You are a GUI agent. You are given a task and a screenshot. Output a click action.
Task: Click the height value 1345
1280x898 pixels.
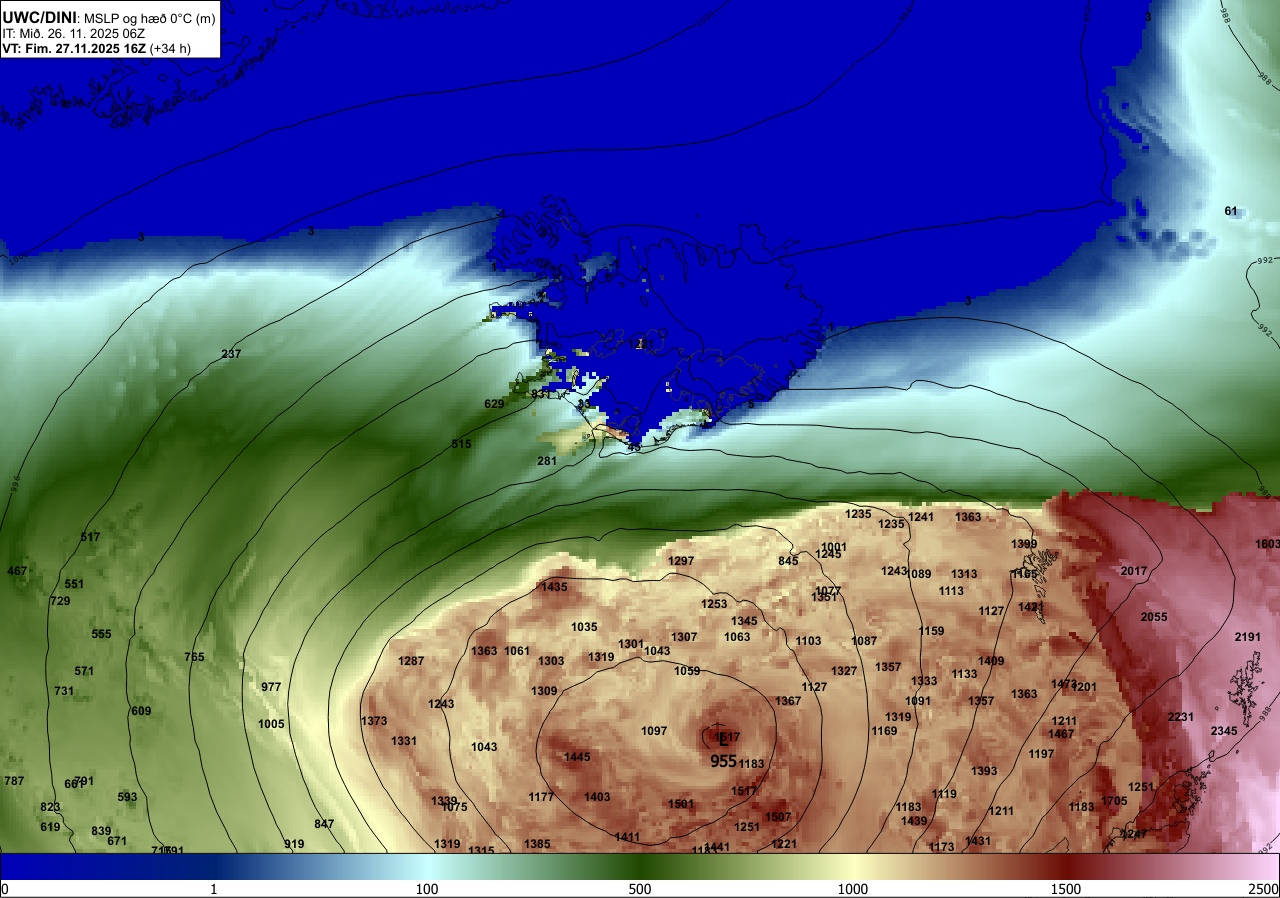[x=744, y=621]
